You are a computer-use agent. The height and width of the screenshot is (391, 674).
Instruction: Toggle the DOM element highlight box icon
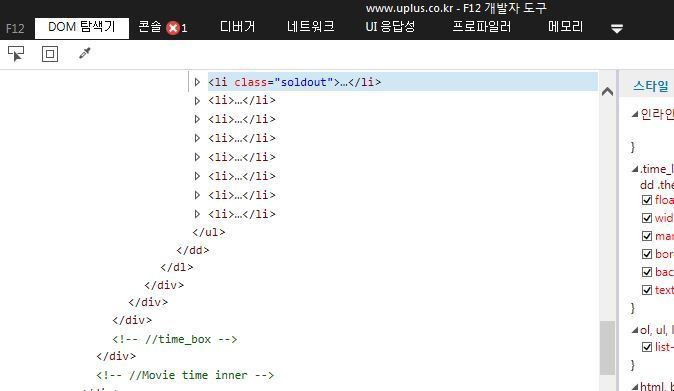click(50, 54)
